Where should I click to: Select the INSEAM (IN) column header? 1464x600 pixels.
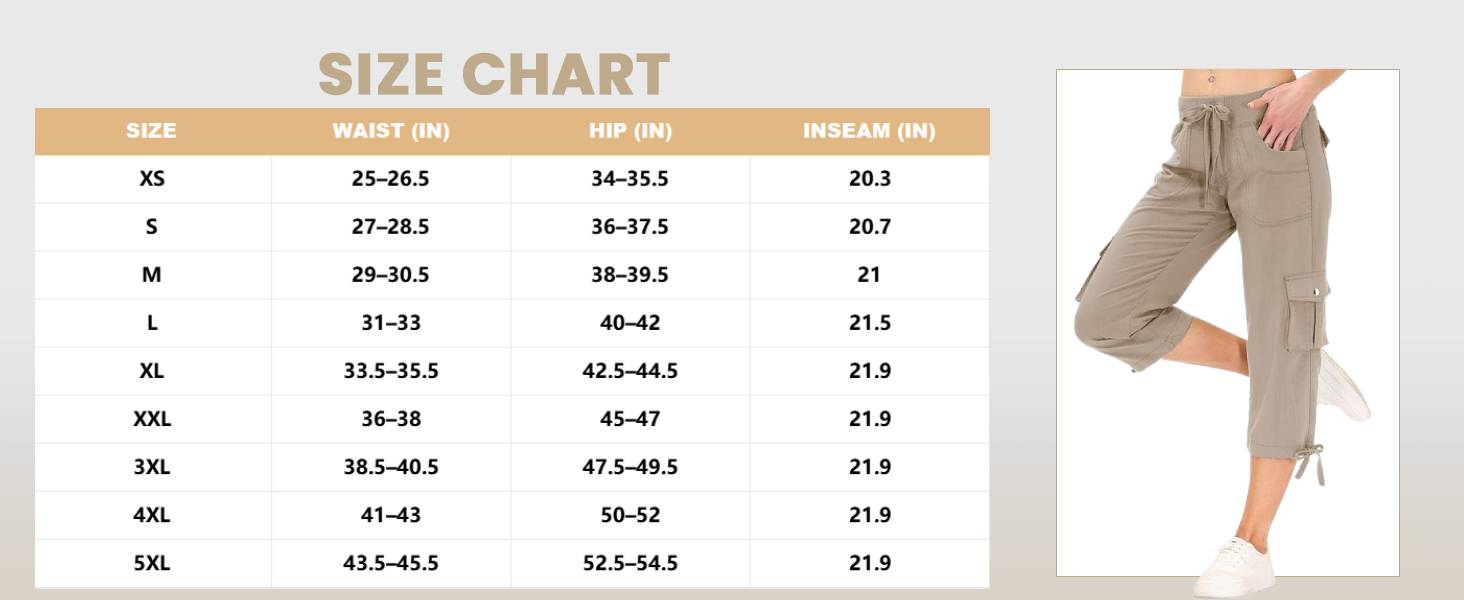869,131
